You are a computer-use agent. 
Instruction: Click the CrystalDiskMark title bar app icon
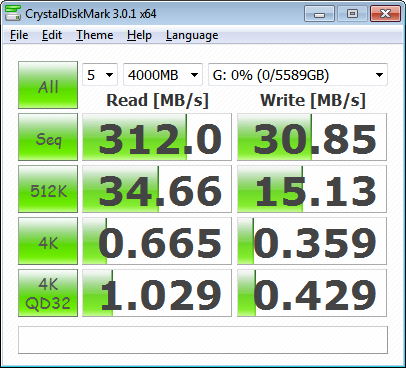click(13, 13)
